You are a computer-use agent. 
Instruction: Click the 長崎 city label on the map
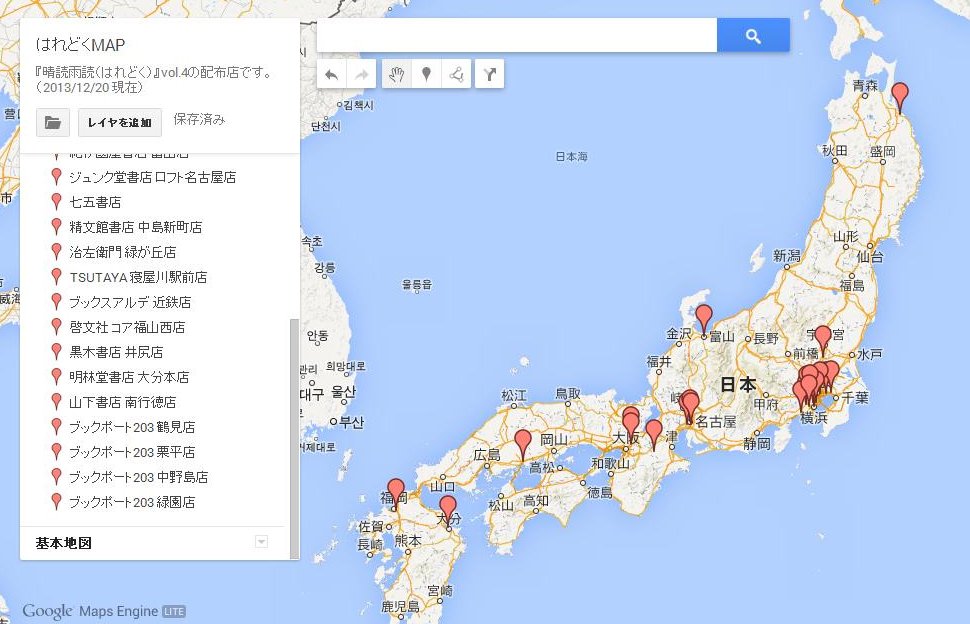click(x=370, y=545)
